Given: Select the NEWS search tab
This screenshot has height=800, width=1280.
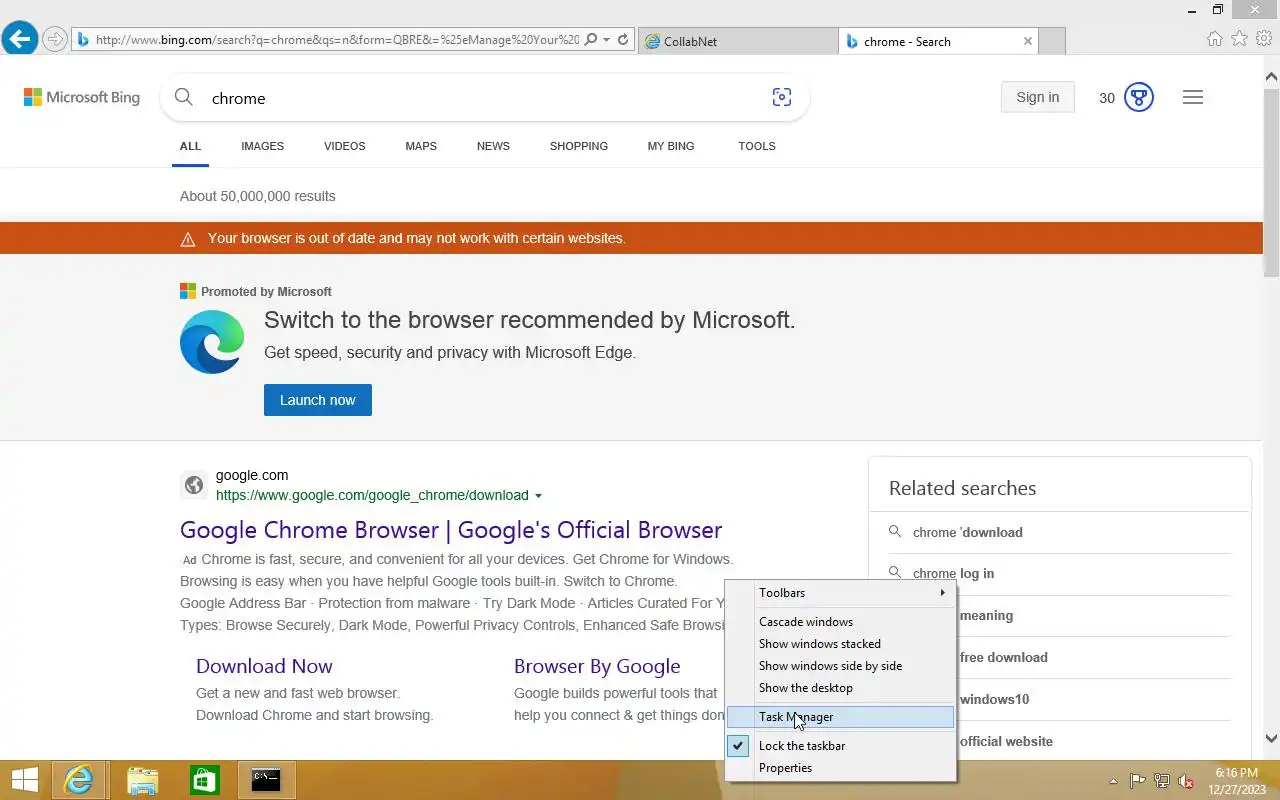Looking at the screenshot, I should [x=493, y=146].
